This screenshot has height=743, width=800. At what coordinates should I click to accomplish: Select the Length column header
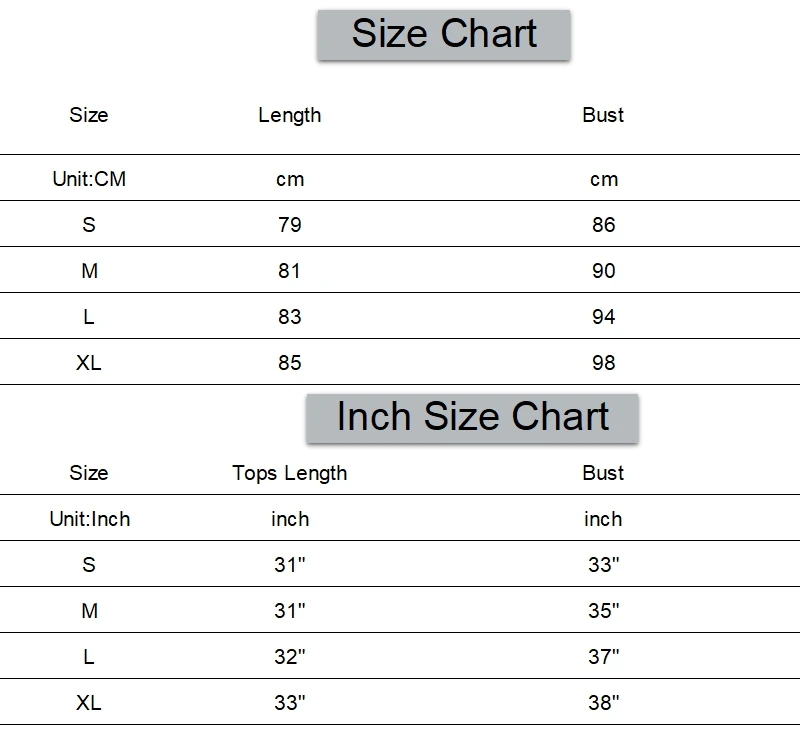pos(289,115)
